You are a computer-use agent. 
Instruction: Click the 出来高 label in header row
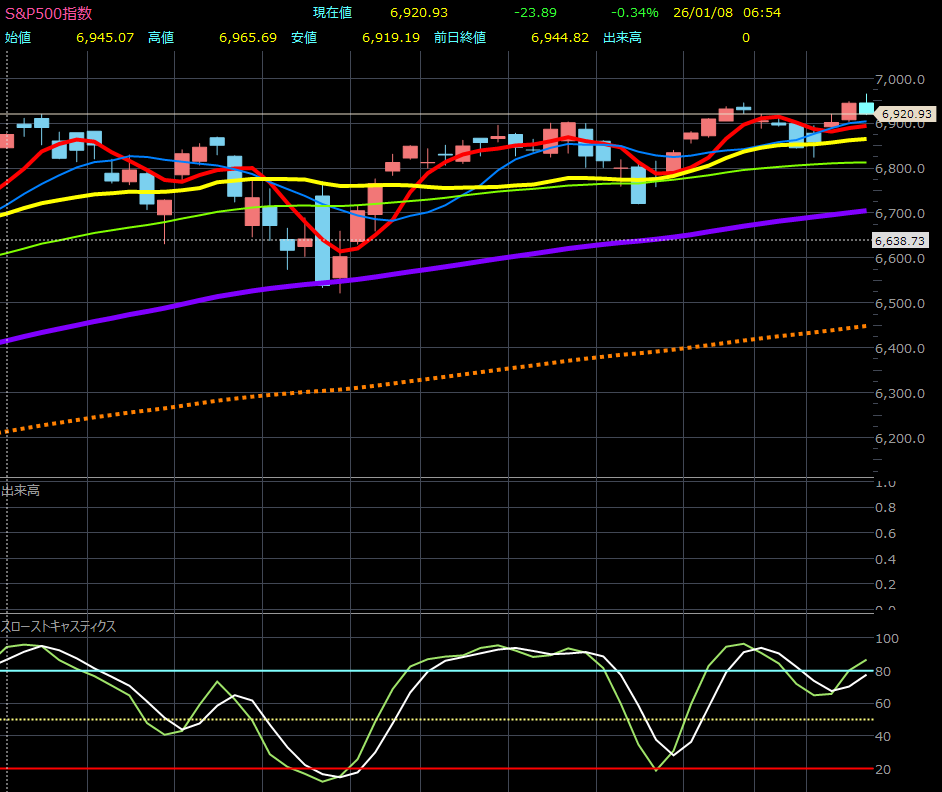(622, 38)
